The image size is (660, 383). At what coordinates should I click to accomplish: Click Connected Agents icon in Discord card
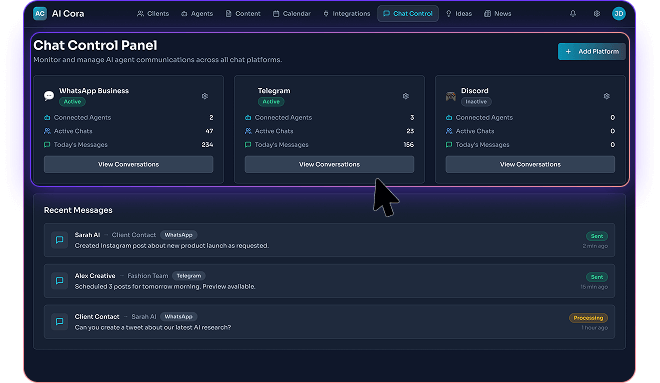pos(449,117)
